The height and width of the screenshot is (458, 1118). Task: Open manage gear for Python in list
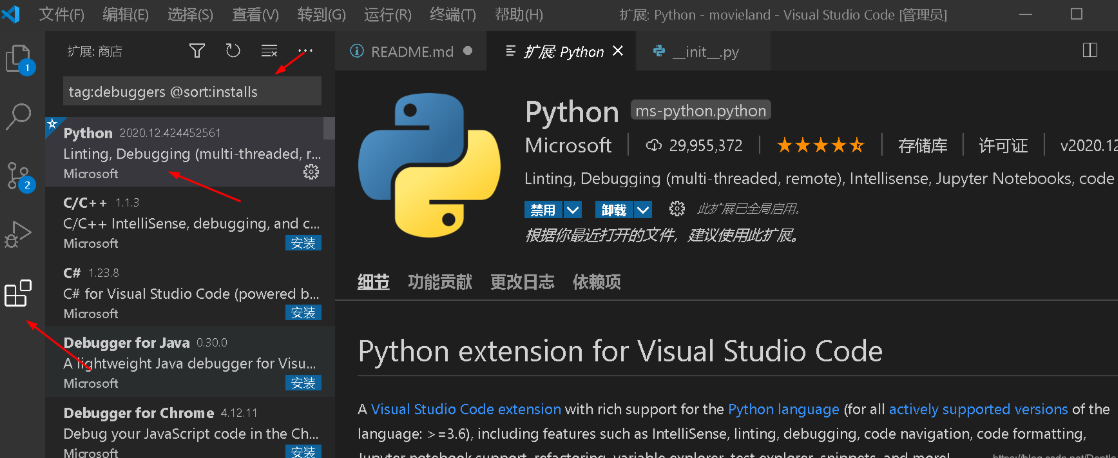click(311, 171)
